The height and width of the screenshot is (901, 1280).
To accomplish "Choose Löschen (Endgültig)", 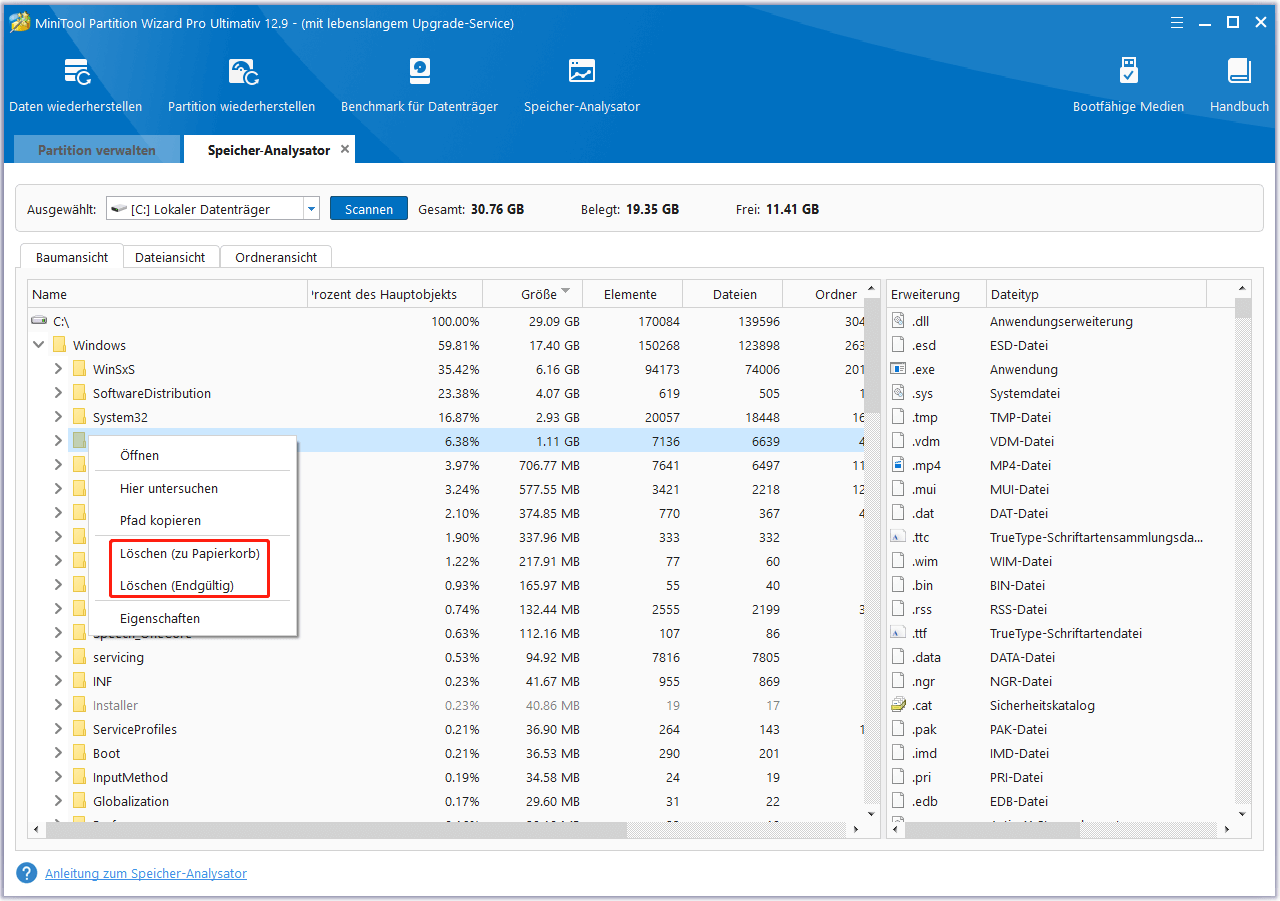I will click(x=193, y=585).
